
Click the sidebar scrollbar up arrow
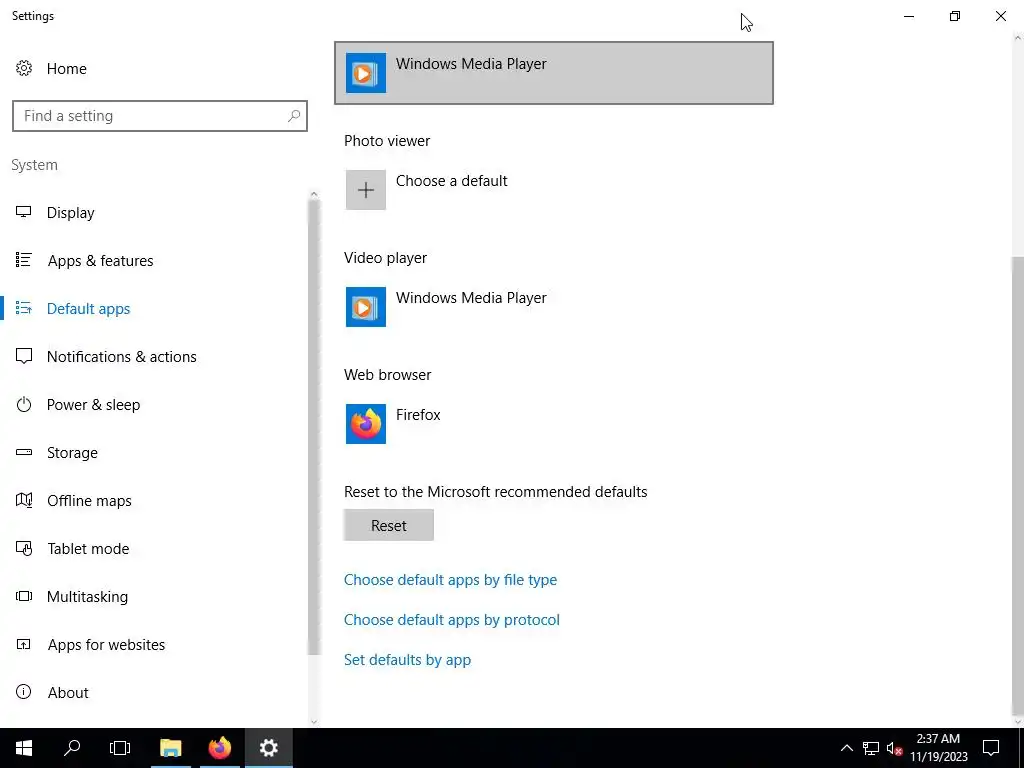coord(313,194)
